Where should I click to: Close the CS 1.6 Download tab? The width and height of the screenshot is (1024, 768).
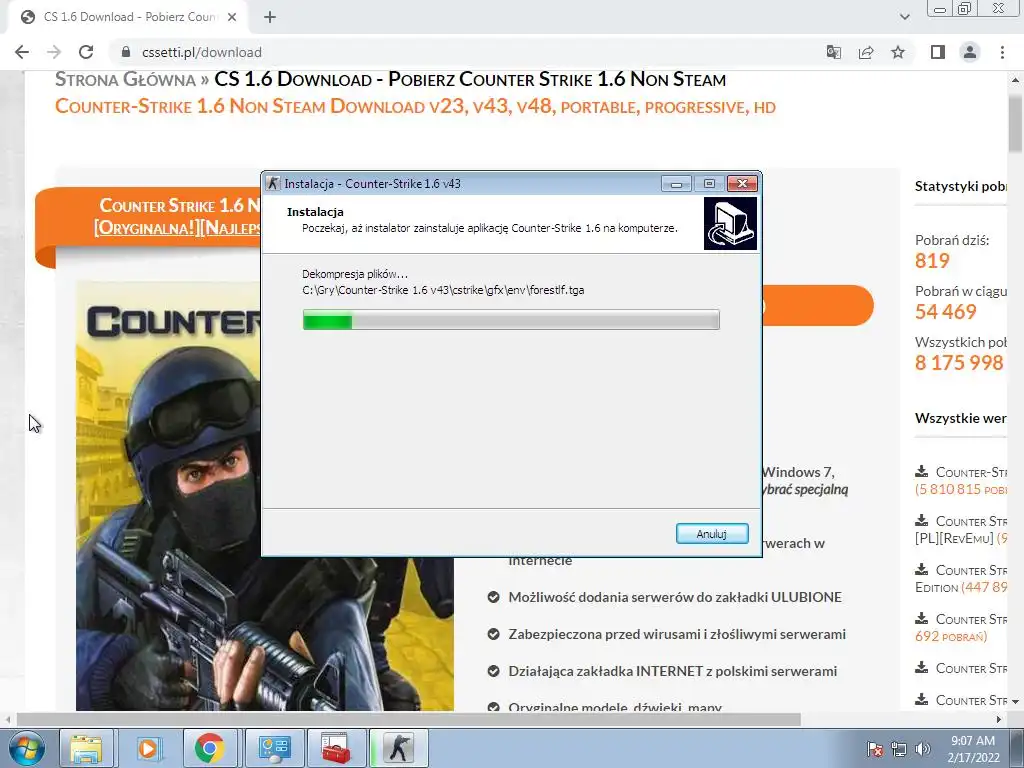pos(232,17)
